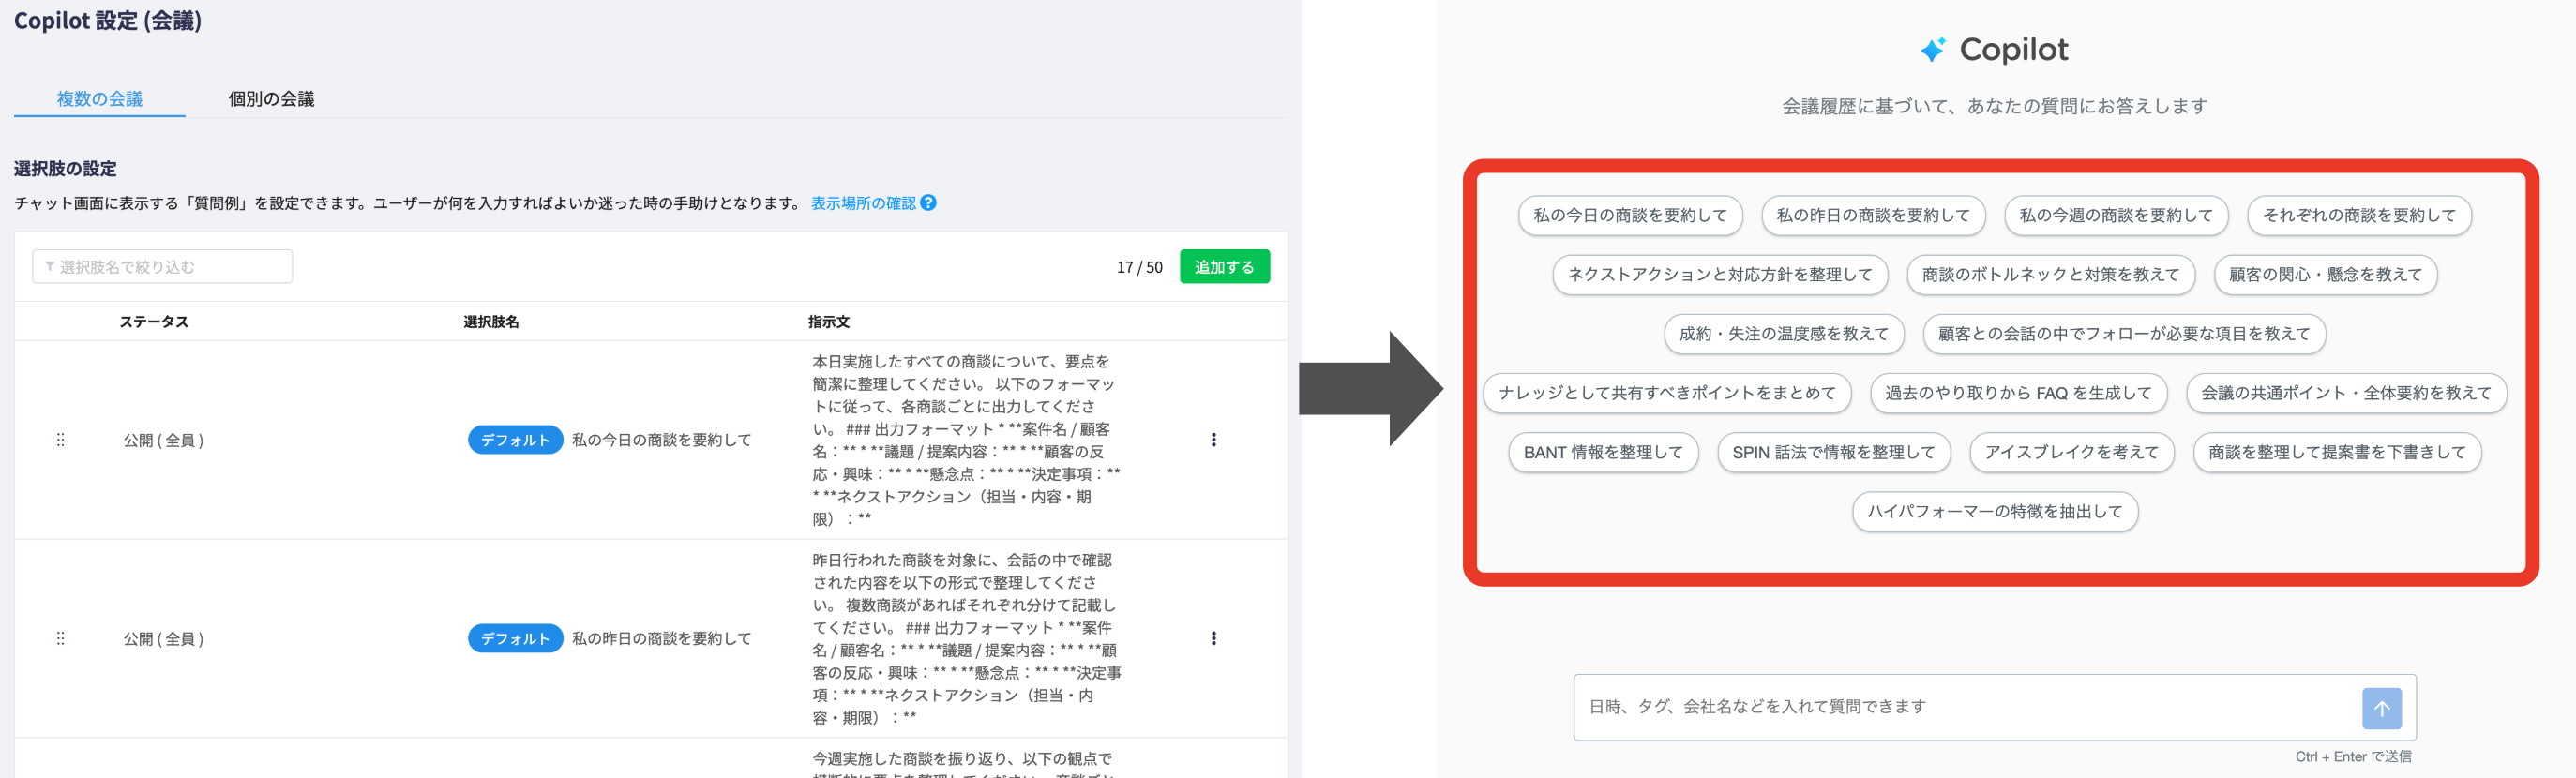Choose the 顧客の関心・懸念を教えて chip
Image resolution: width=2576 pixels, height=778 pixels.
(2325, 274)
